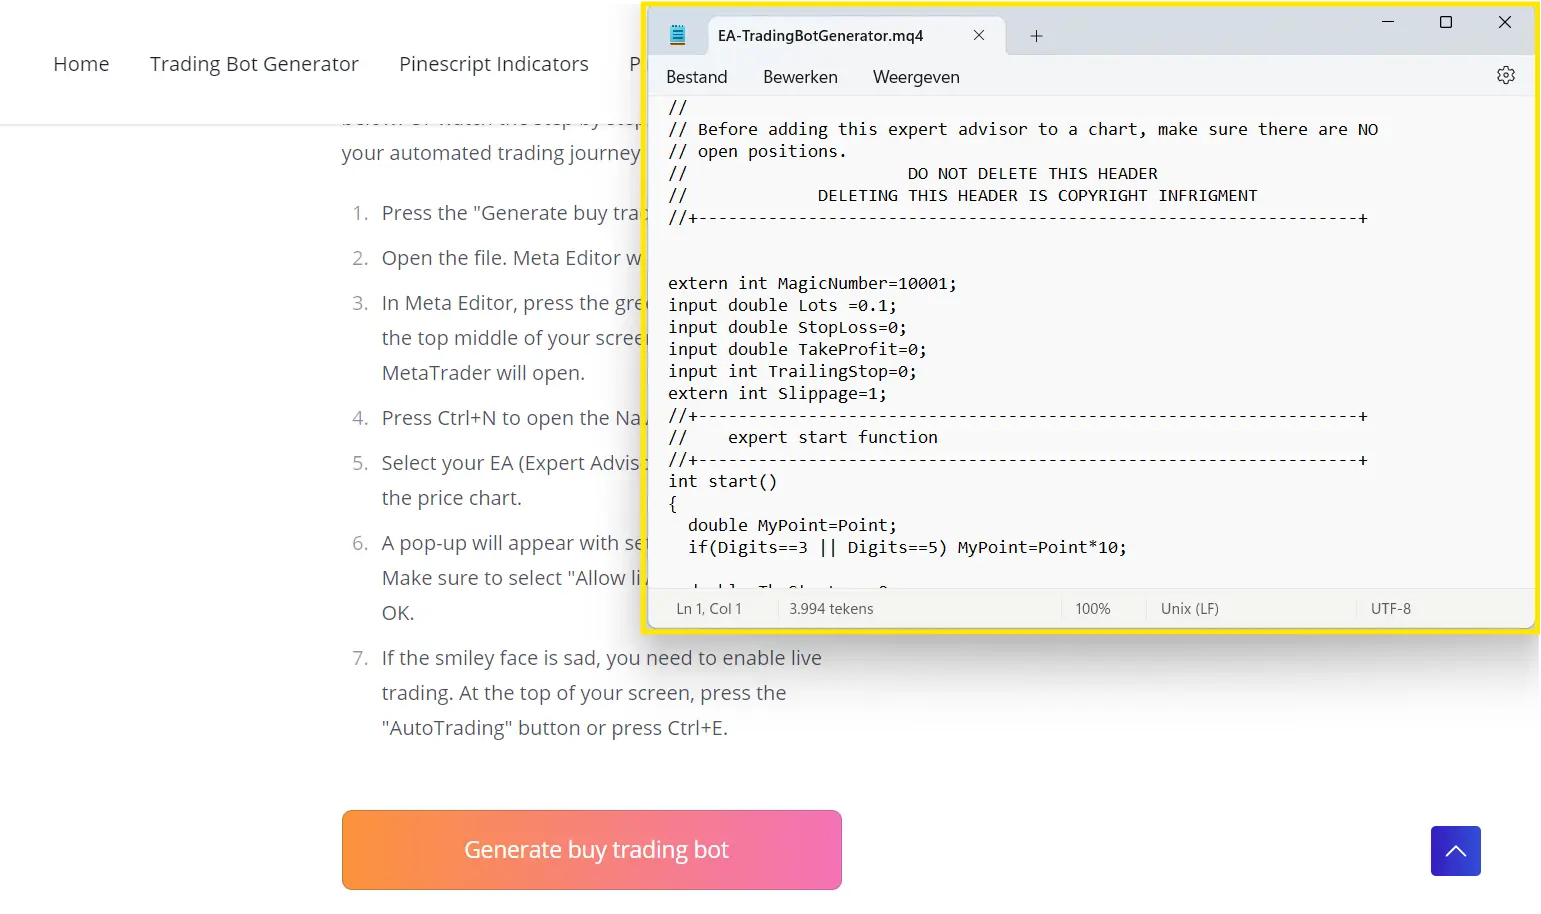
Task: Minimize the Notepad window
Action: point(1388,22)
